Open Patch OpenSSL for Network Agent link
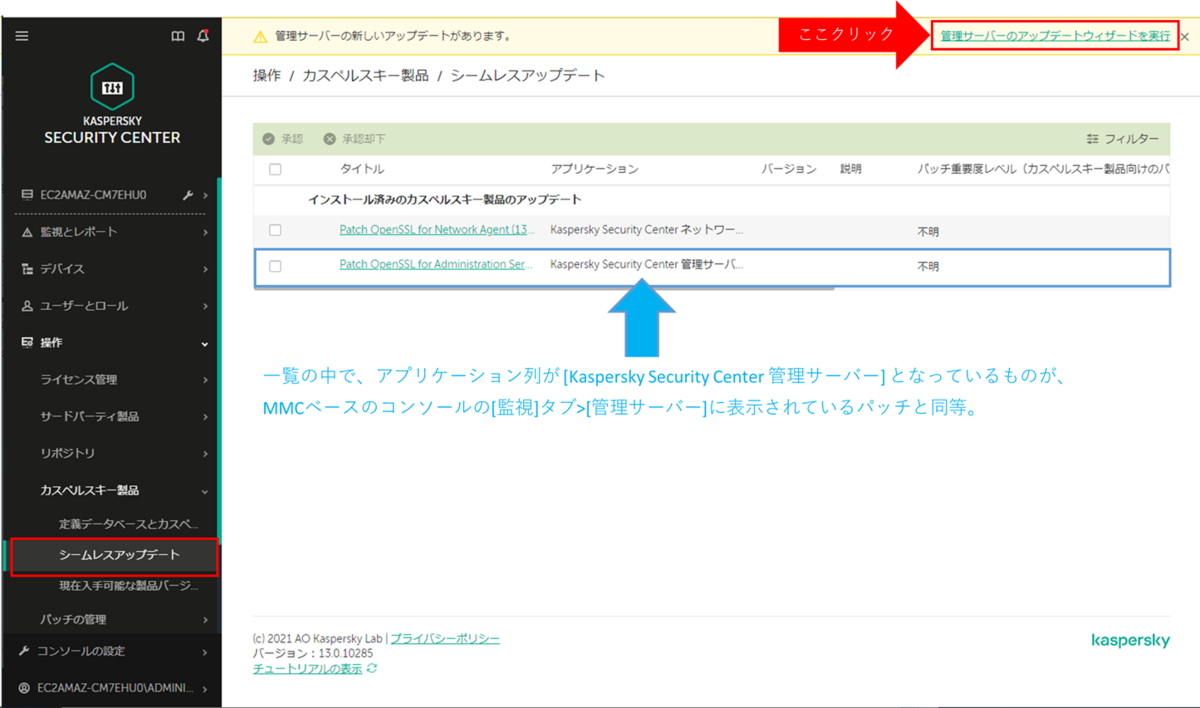This screenshot has width=1200, height=708. pos(437,230)
